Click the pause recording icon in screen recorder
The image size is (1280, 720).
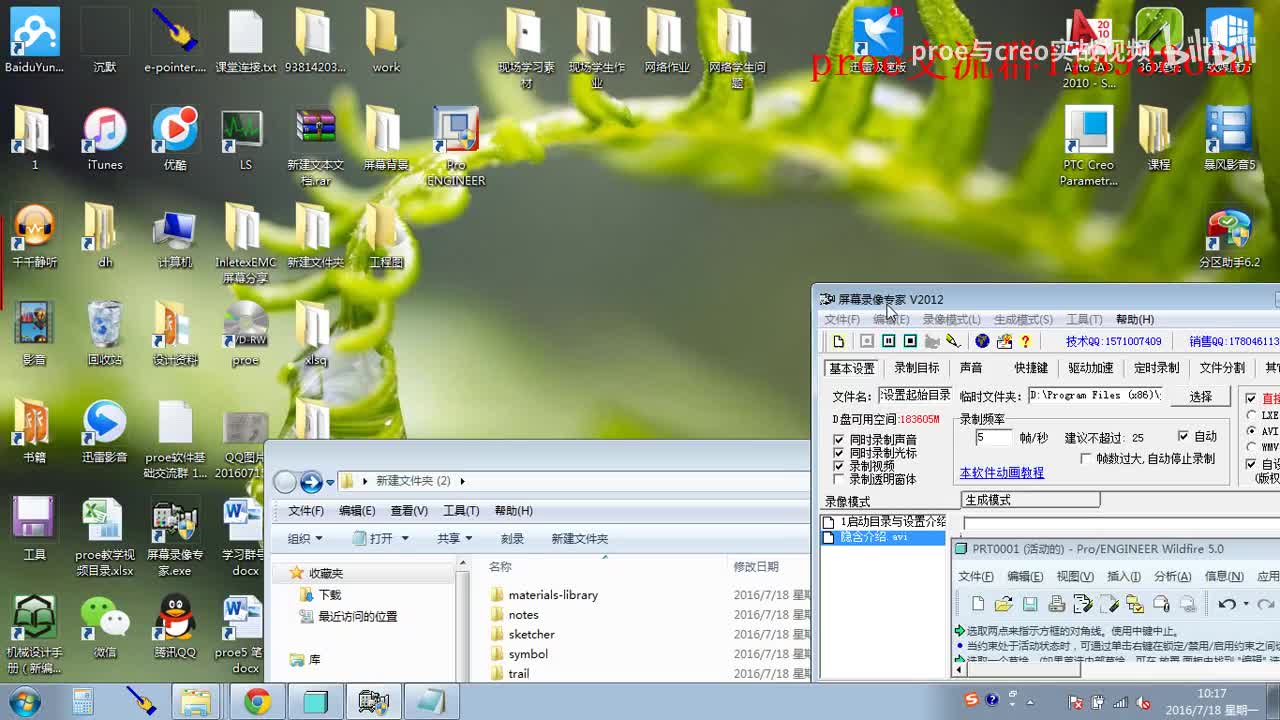889,341
